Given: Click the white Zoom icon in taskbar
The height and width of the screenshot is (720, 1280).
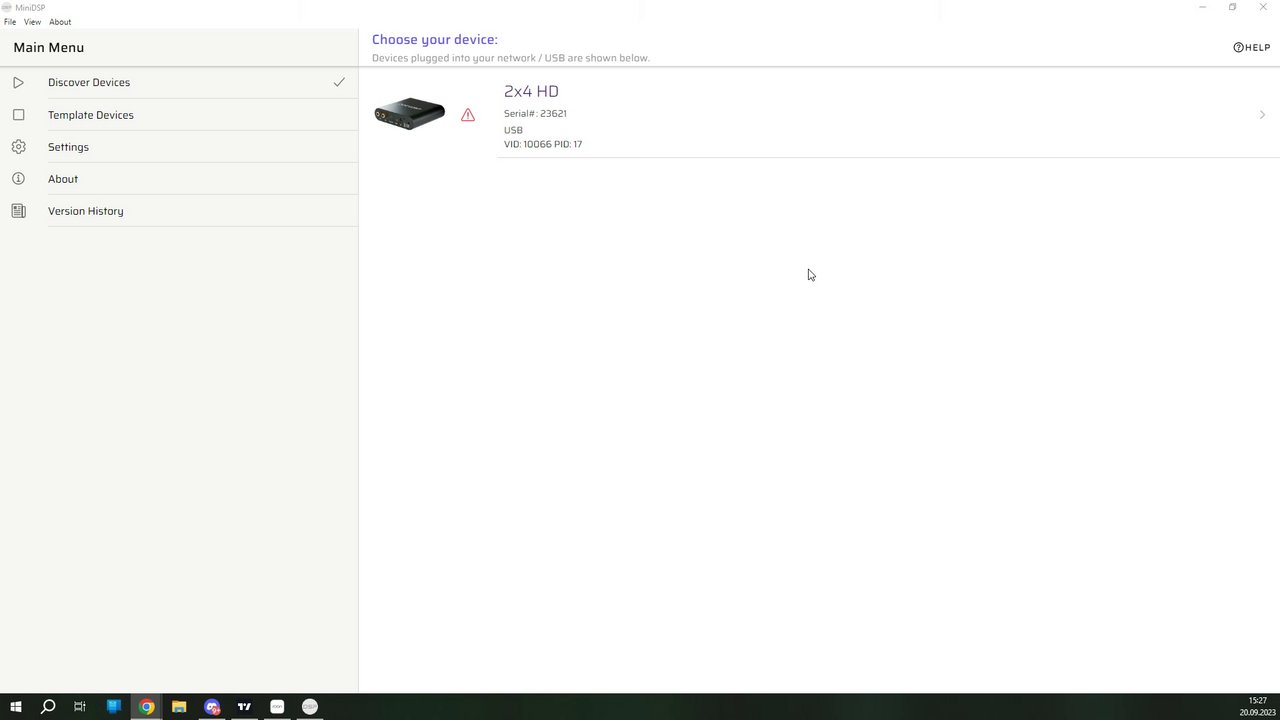Looking at the screenshot, I should click(277, 707).
